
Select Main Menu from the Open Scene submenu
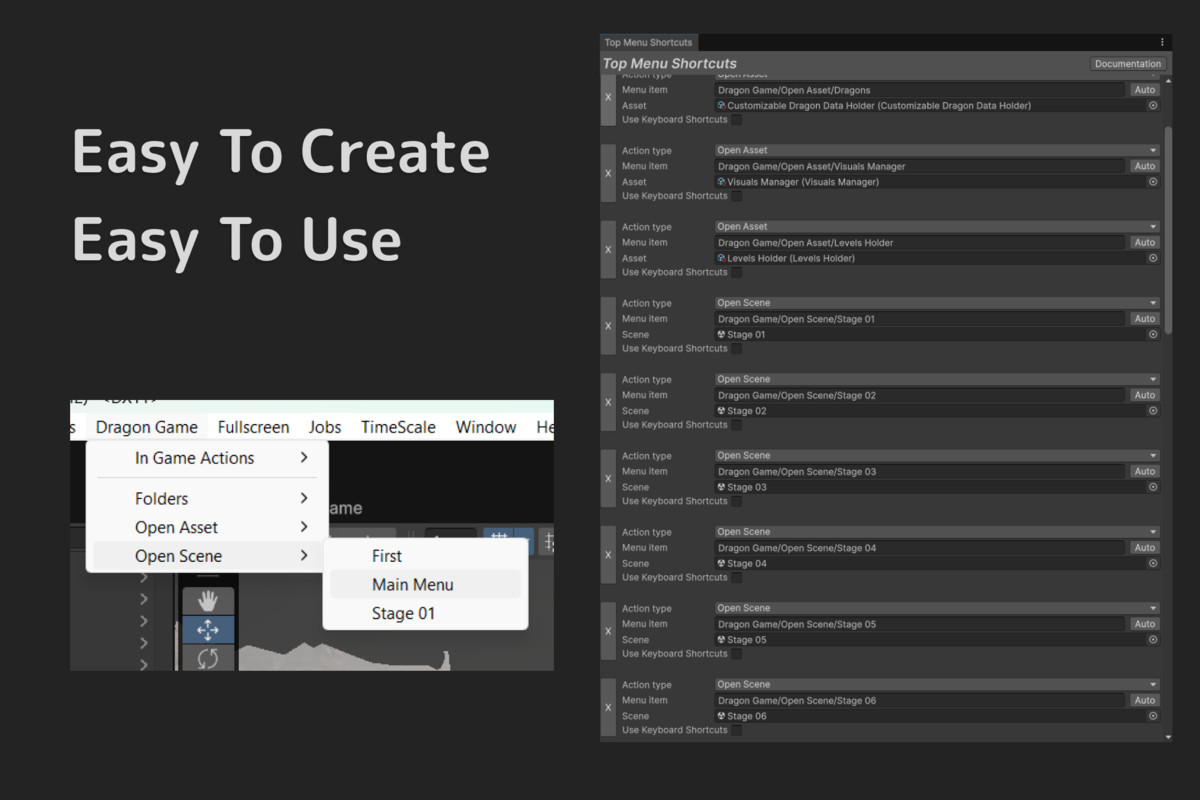(412, 584)
